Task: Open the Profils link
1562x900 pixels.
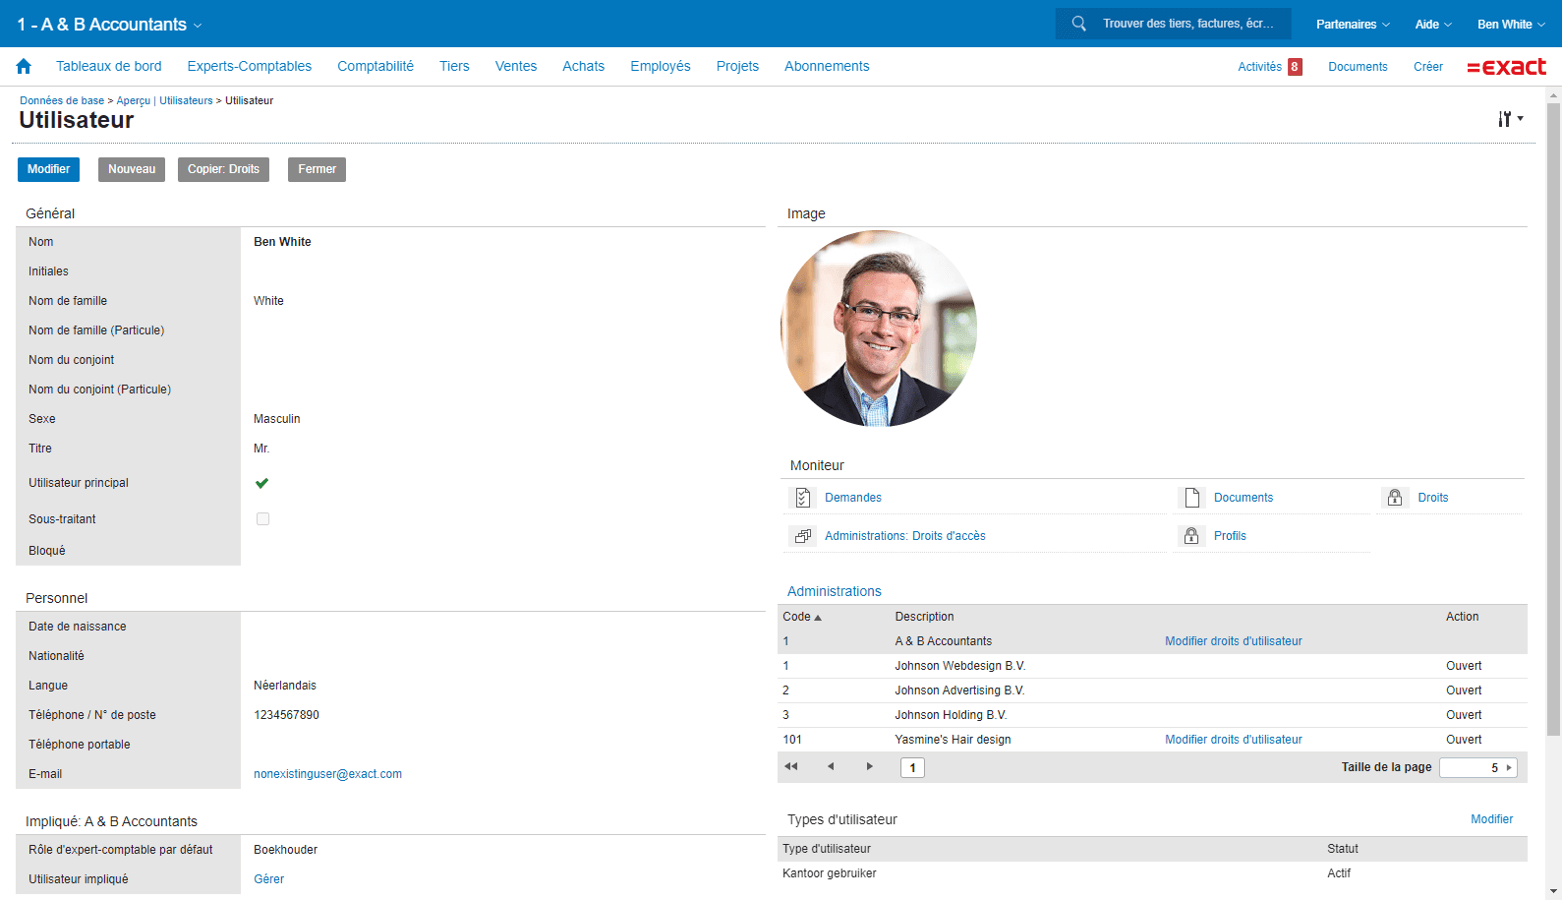Action: pyautogui.click(x=1230, y=536)
